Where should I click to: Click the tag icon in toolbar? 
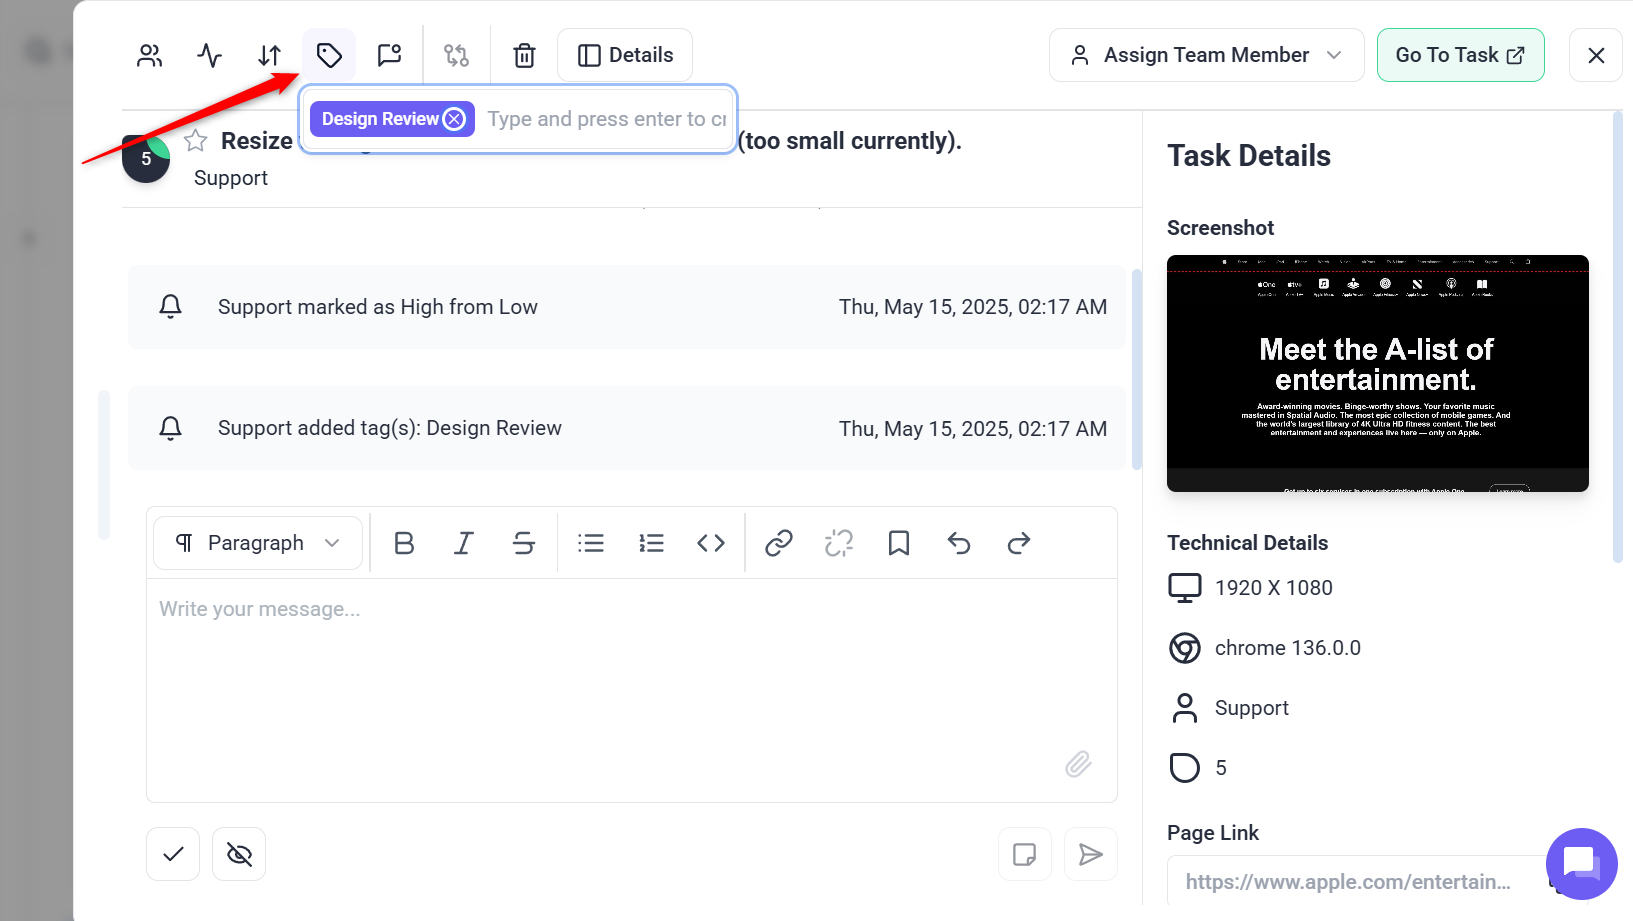pos(329,55)
